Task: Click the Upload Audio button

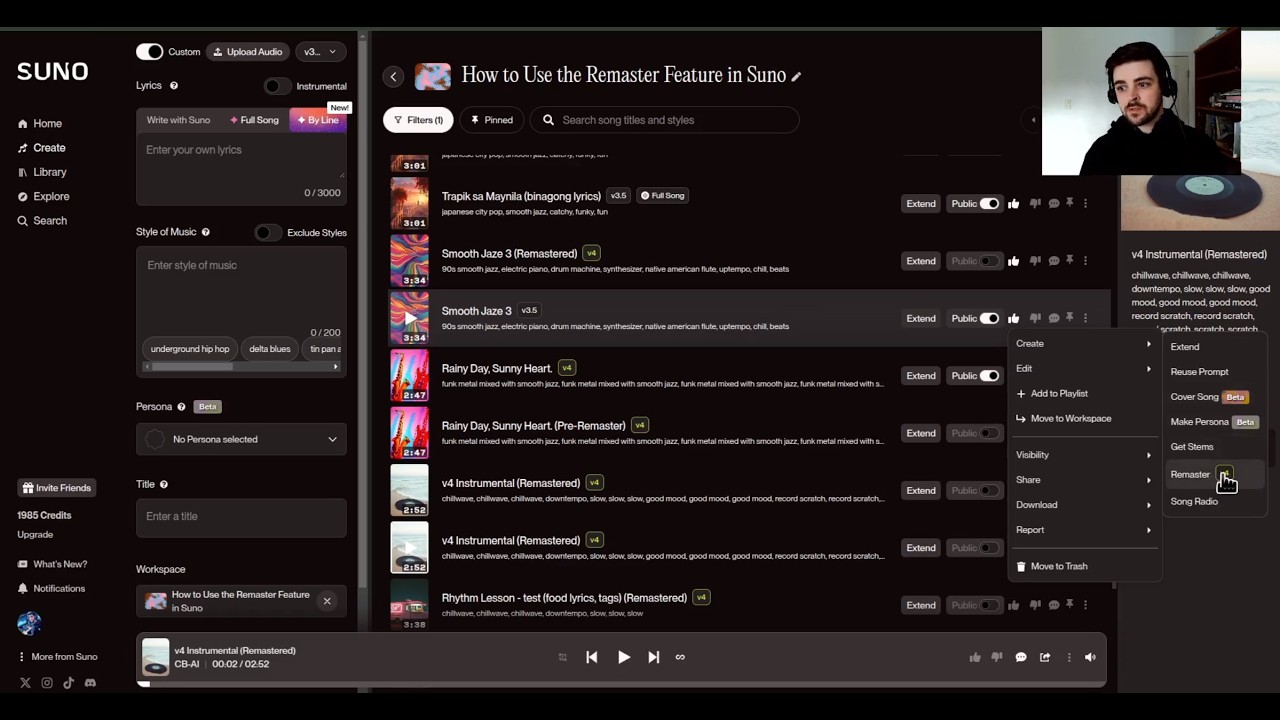Action: click(247, 52)
